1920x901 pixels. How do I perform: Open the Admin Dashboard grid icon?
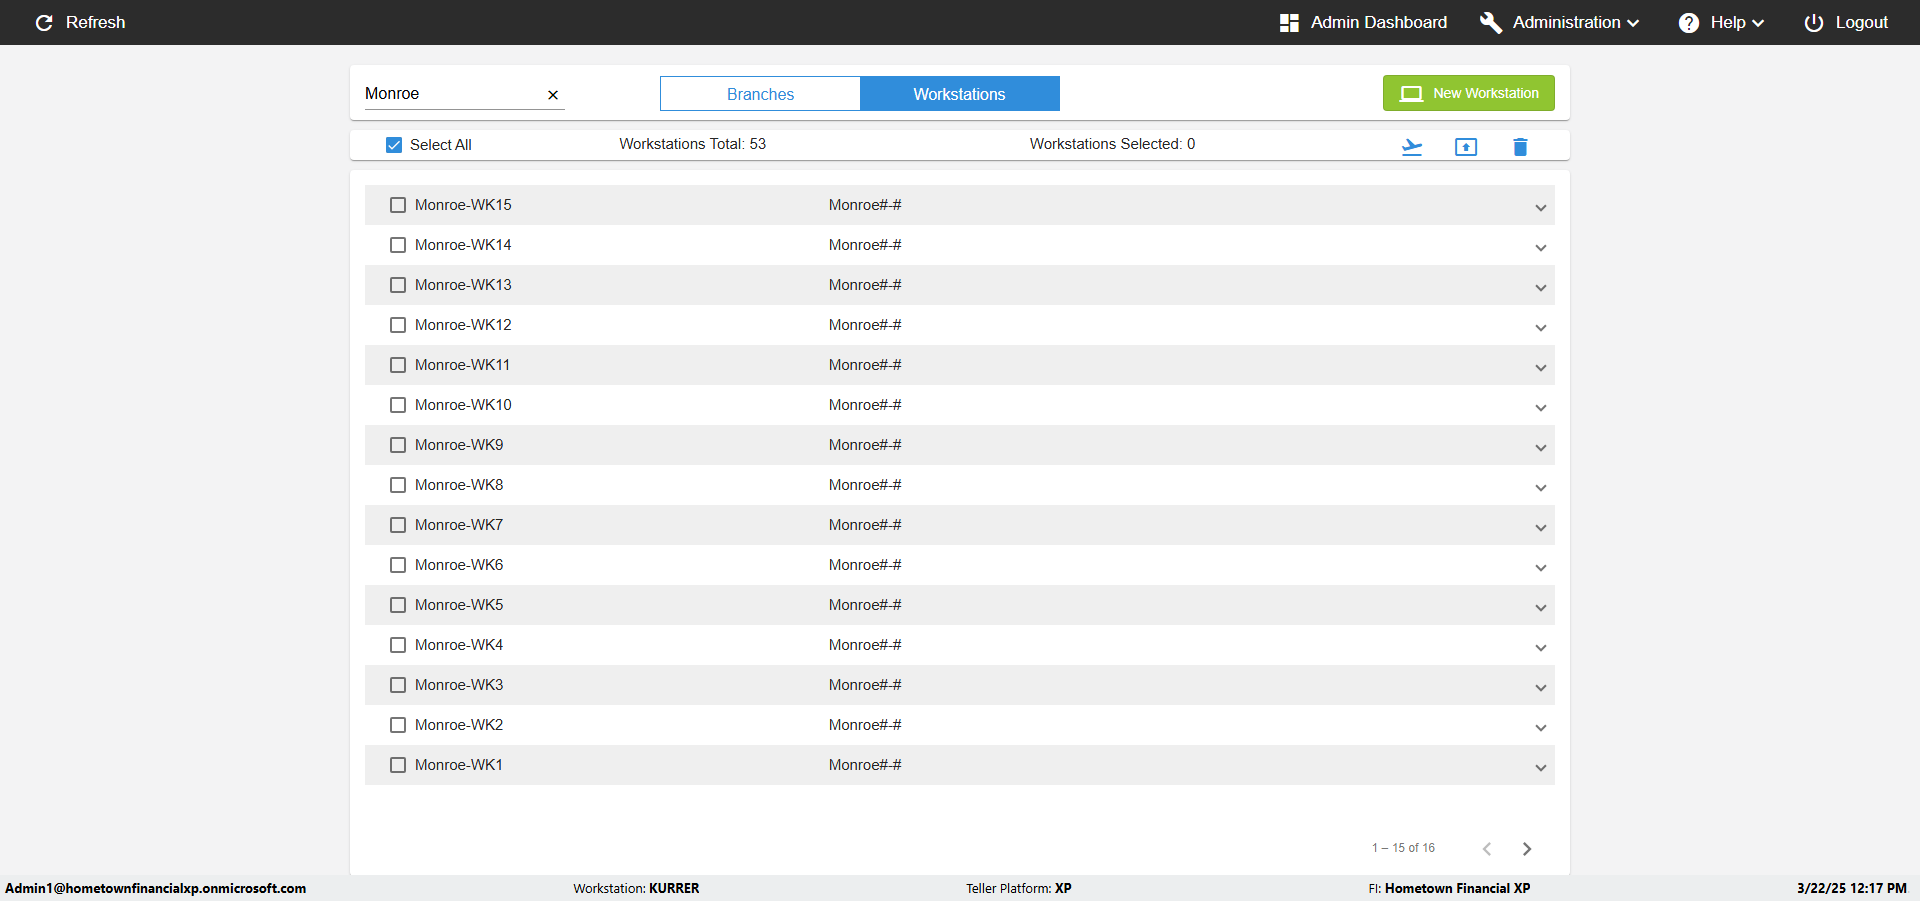coord(1289,22)
